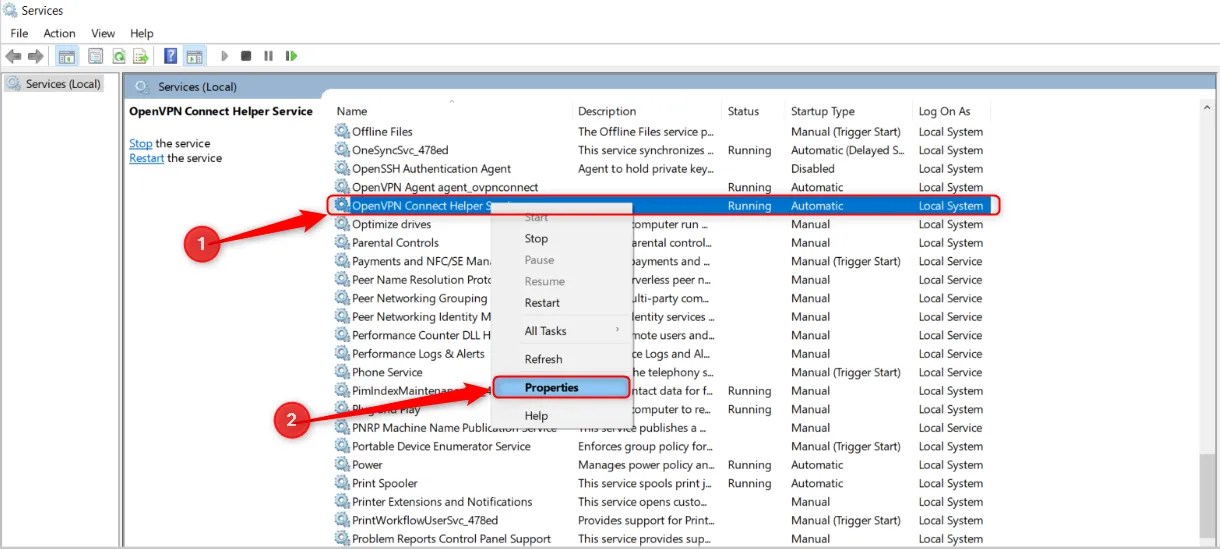Screen dimensions: 1220x549
Task: Click gear icon of Power service
Action: [x=342, y=464]
